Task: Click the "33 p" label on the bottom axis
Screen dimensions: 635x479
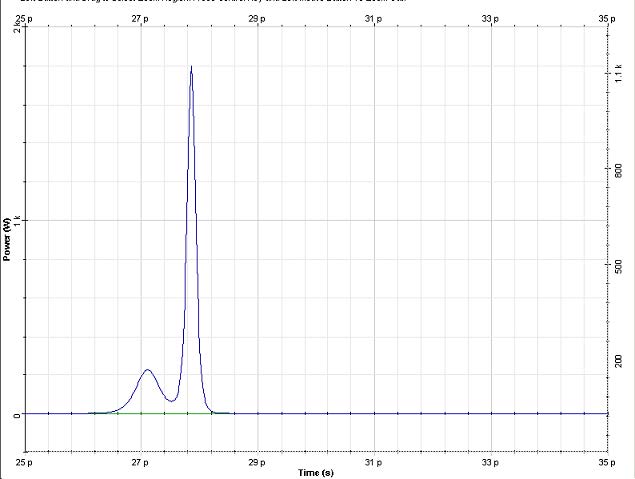Action: (490, 462)
